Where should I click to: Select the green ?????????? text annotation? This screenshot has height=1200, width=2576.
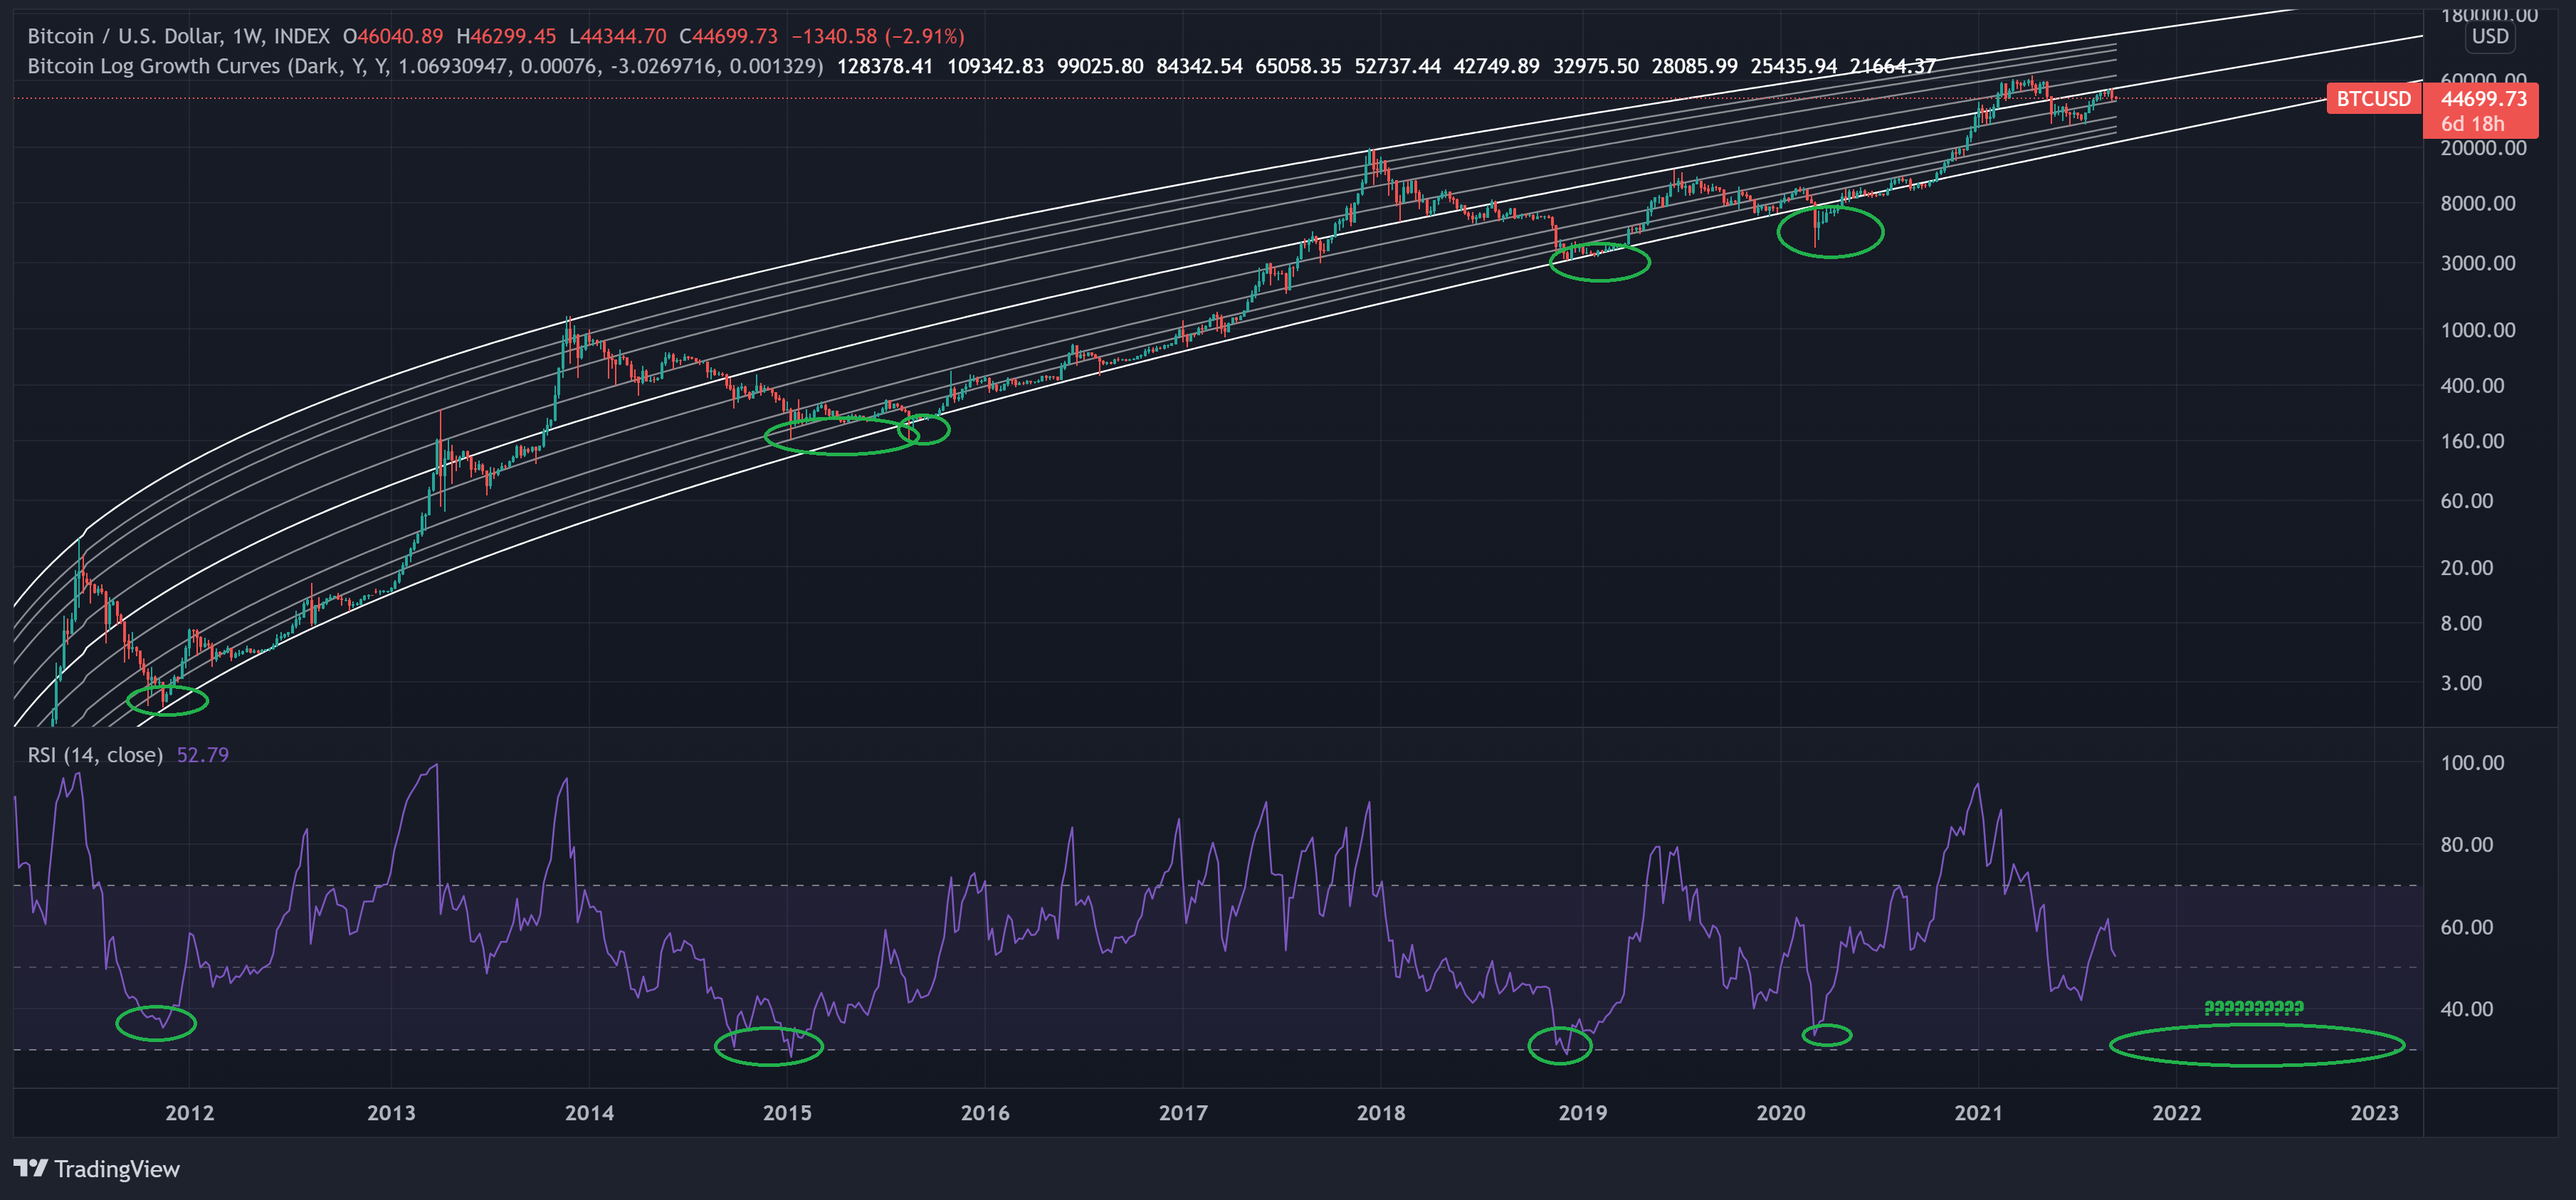pos(2254,1008)
